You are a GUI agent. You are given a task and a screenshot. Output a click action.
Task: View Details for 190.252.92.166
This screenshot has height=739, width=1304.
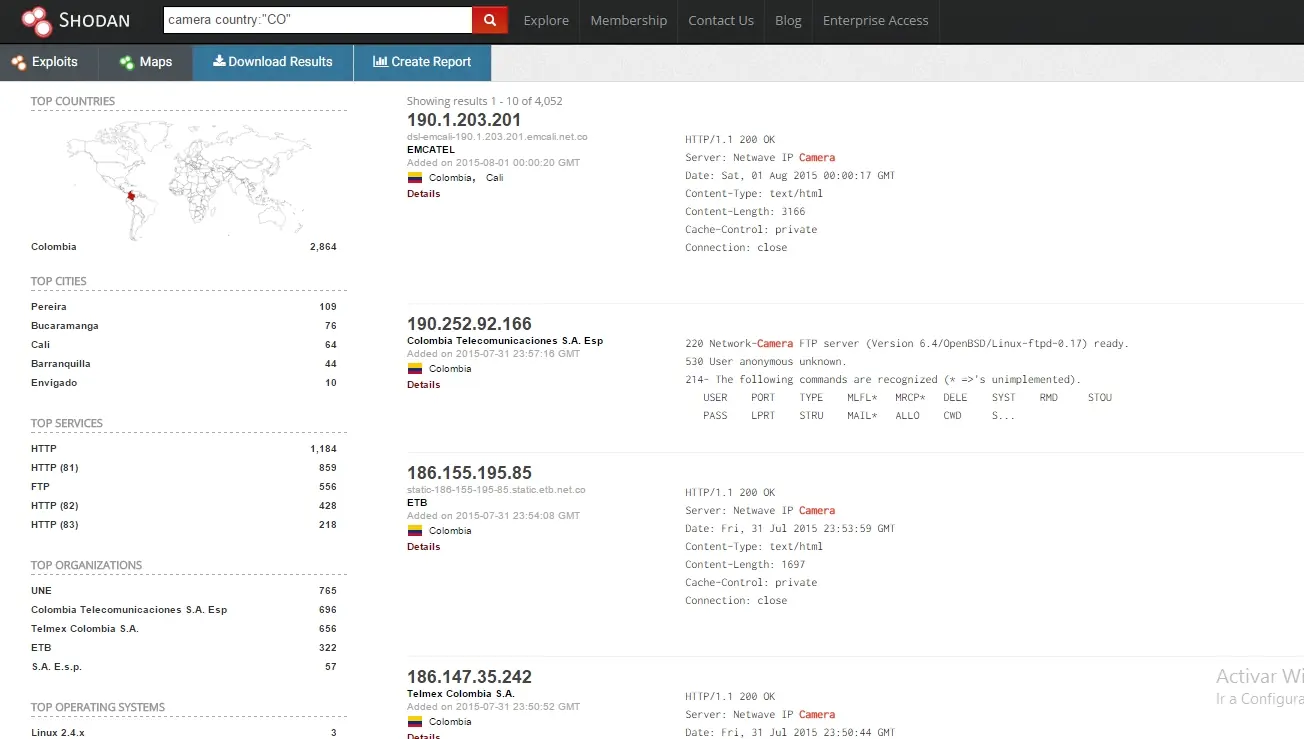[423, 385]
